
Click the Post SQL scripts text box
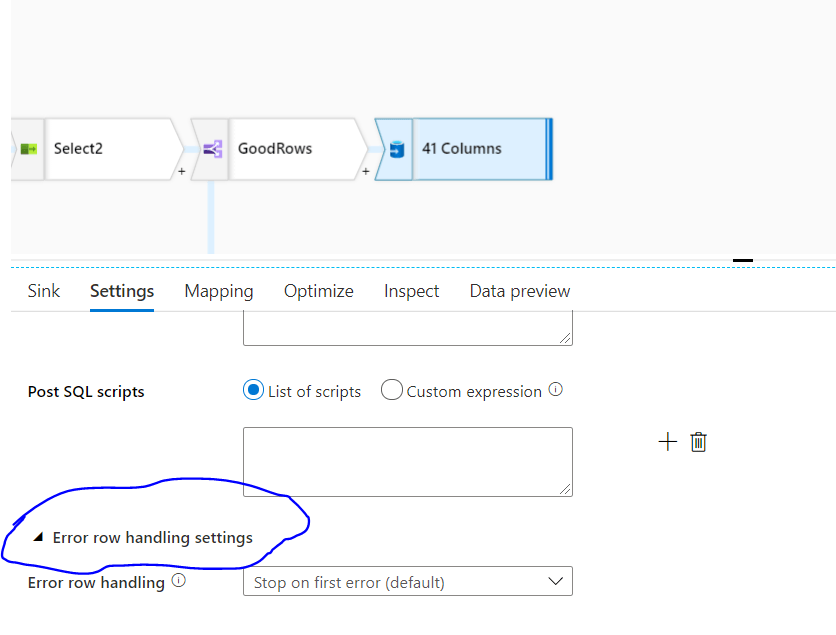click(x=407, y=461)
